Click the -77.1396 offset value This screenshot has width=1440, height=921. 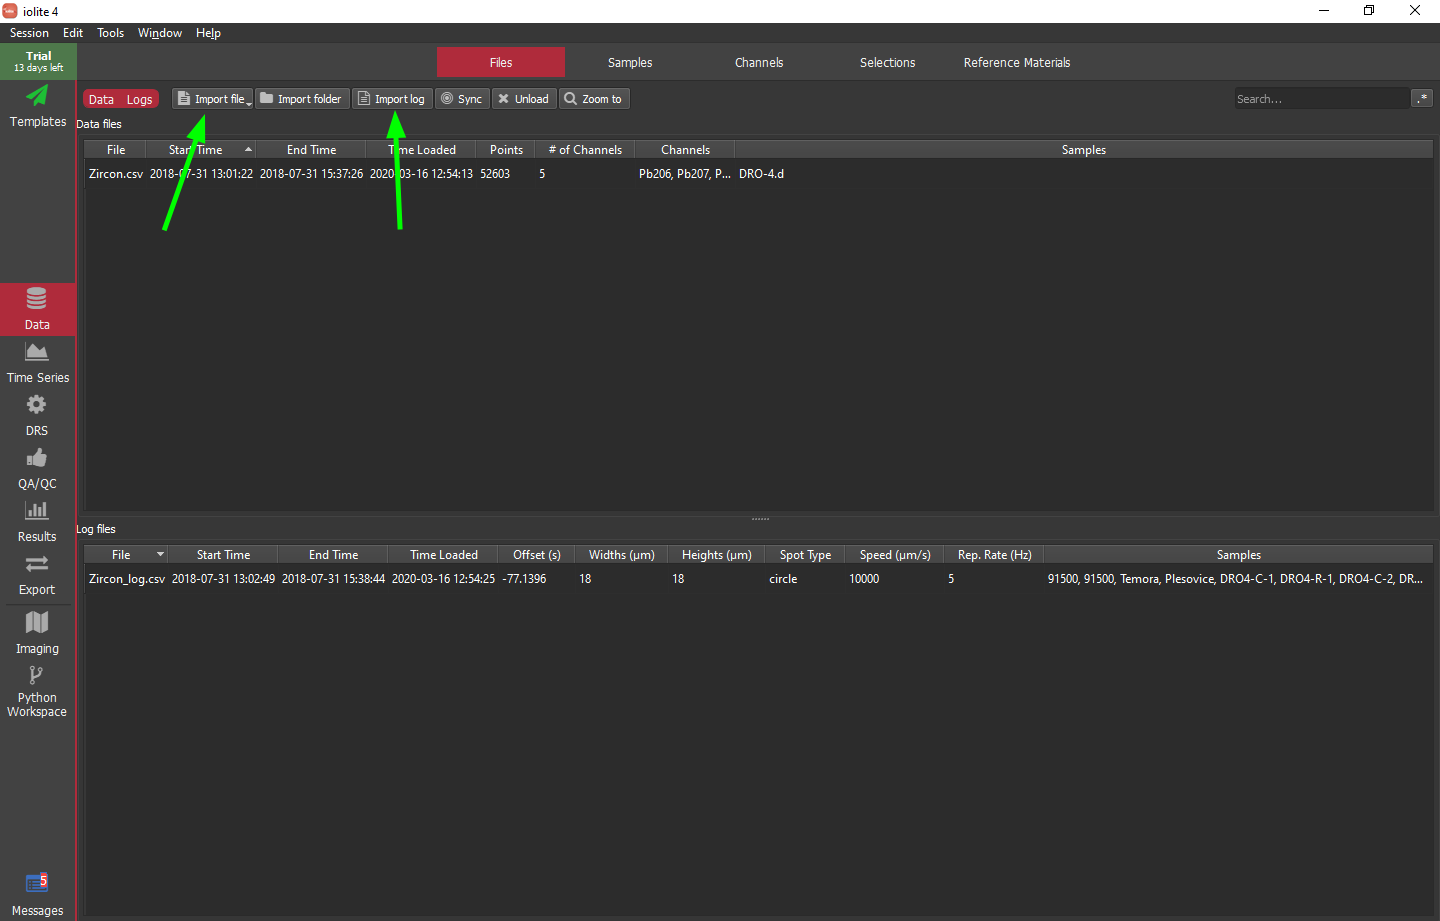tap(524, 579)
